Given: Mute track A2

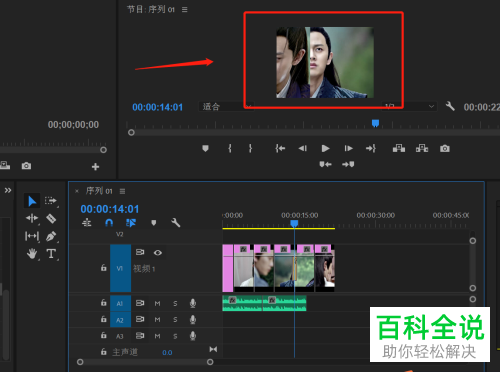Looking at the screenshot, I should 157,320.
